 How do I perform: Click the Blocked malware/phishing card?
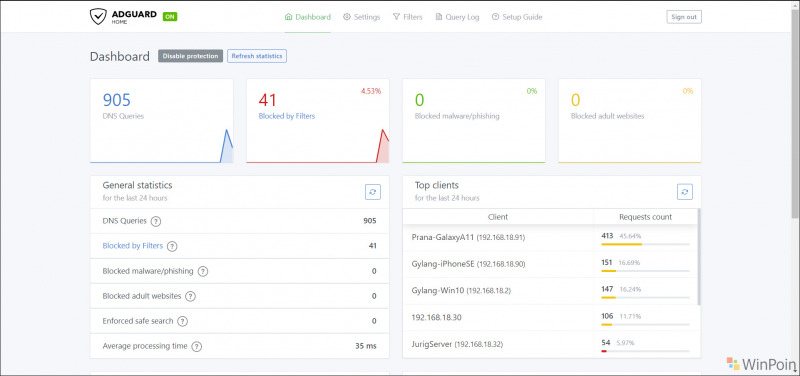tap(473, 121)
